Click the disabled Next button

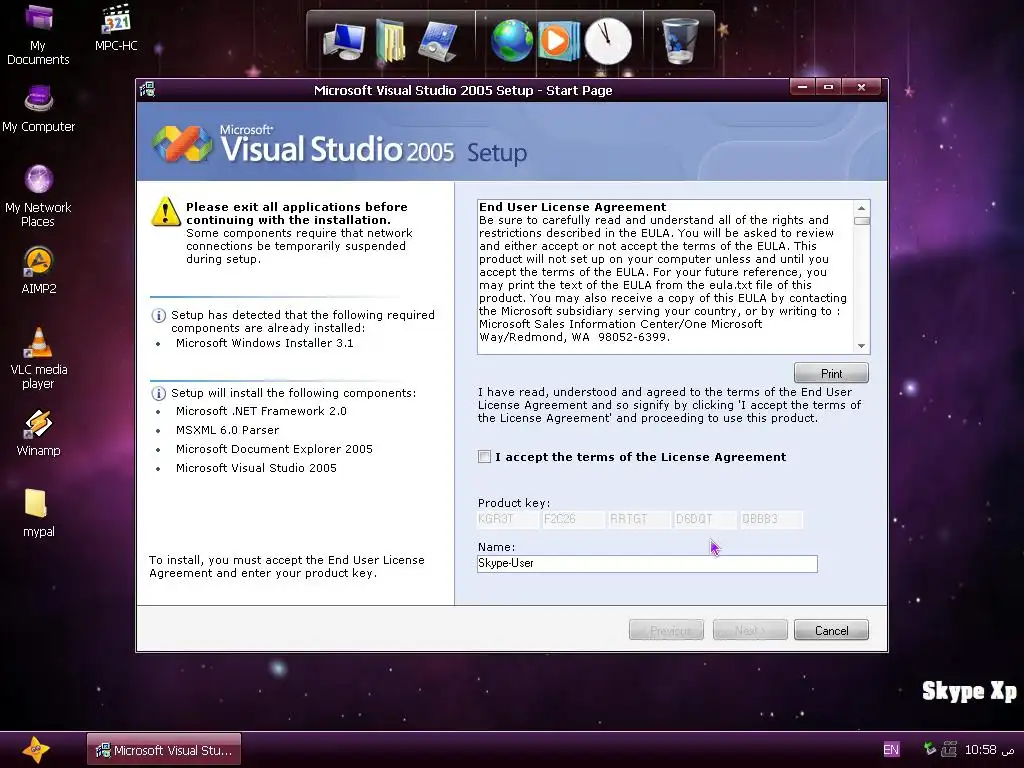750,630
